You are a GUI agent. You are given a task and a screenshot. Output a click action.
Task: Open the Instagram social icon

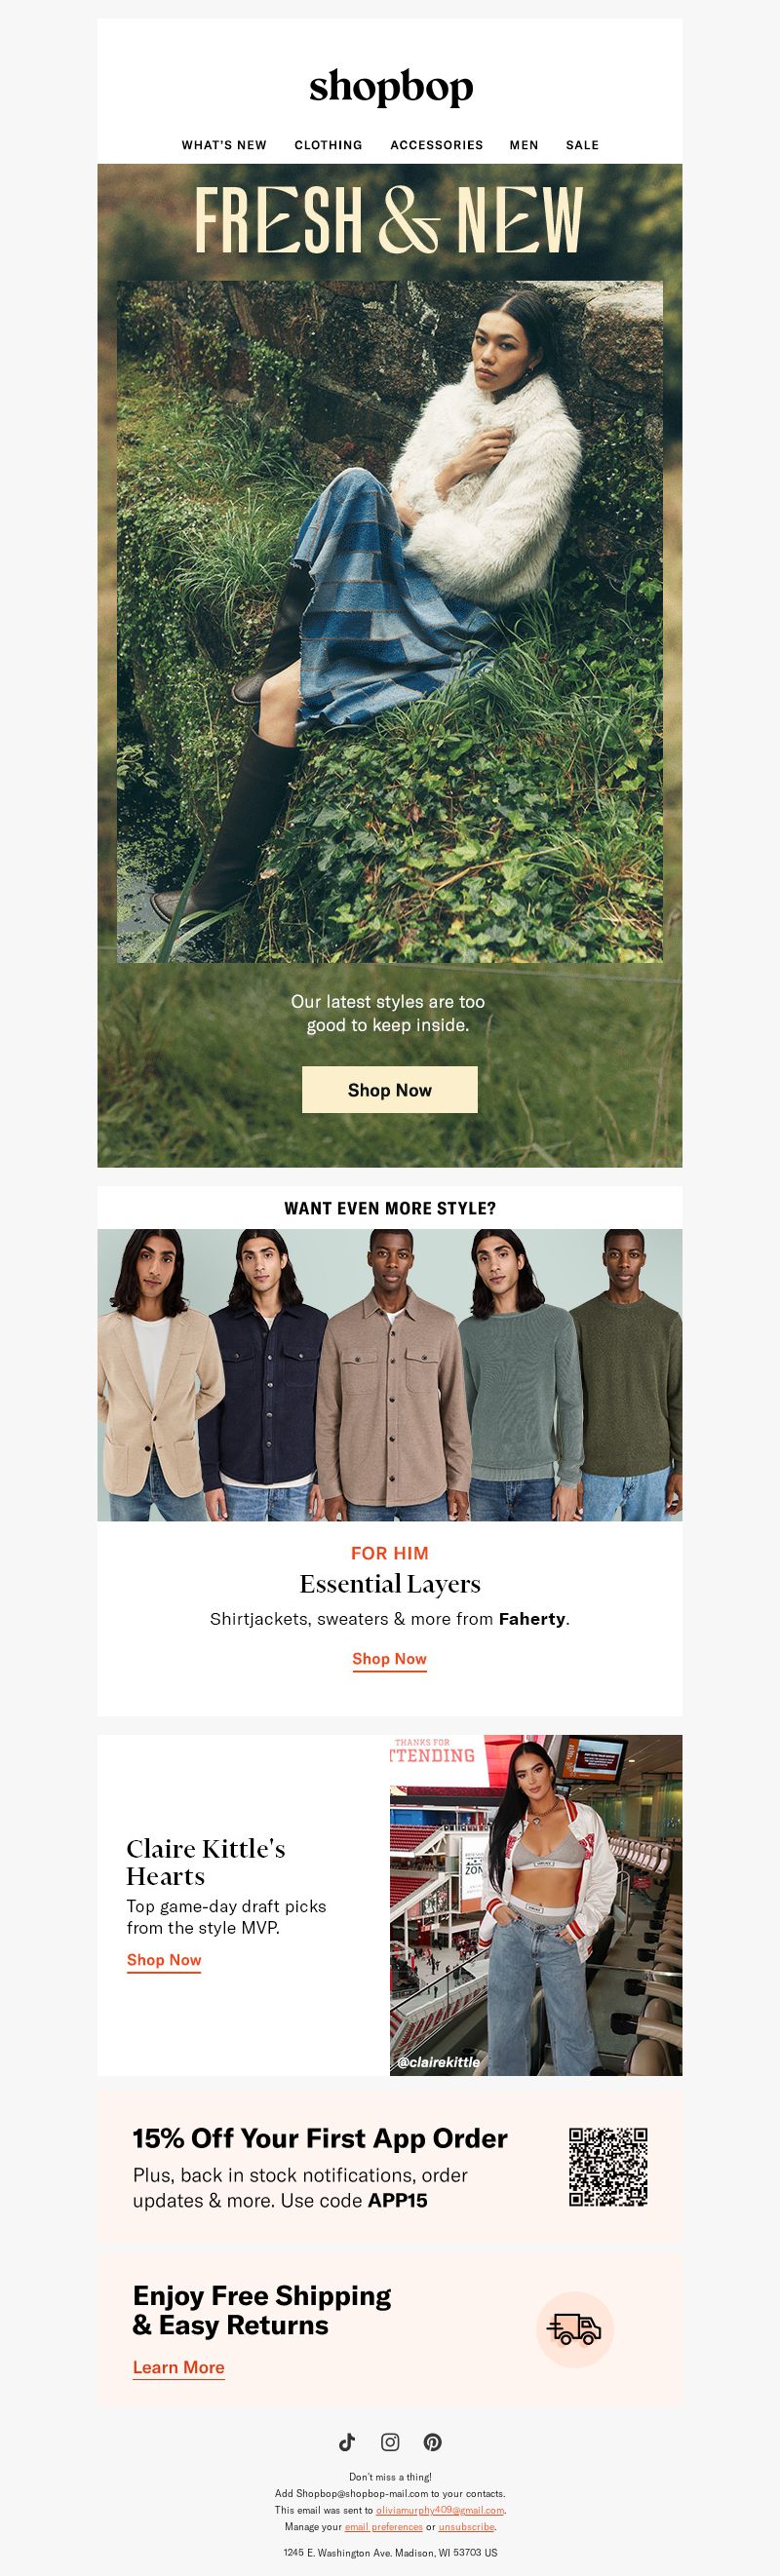click(x=390, y=2441)
